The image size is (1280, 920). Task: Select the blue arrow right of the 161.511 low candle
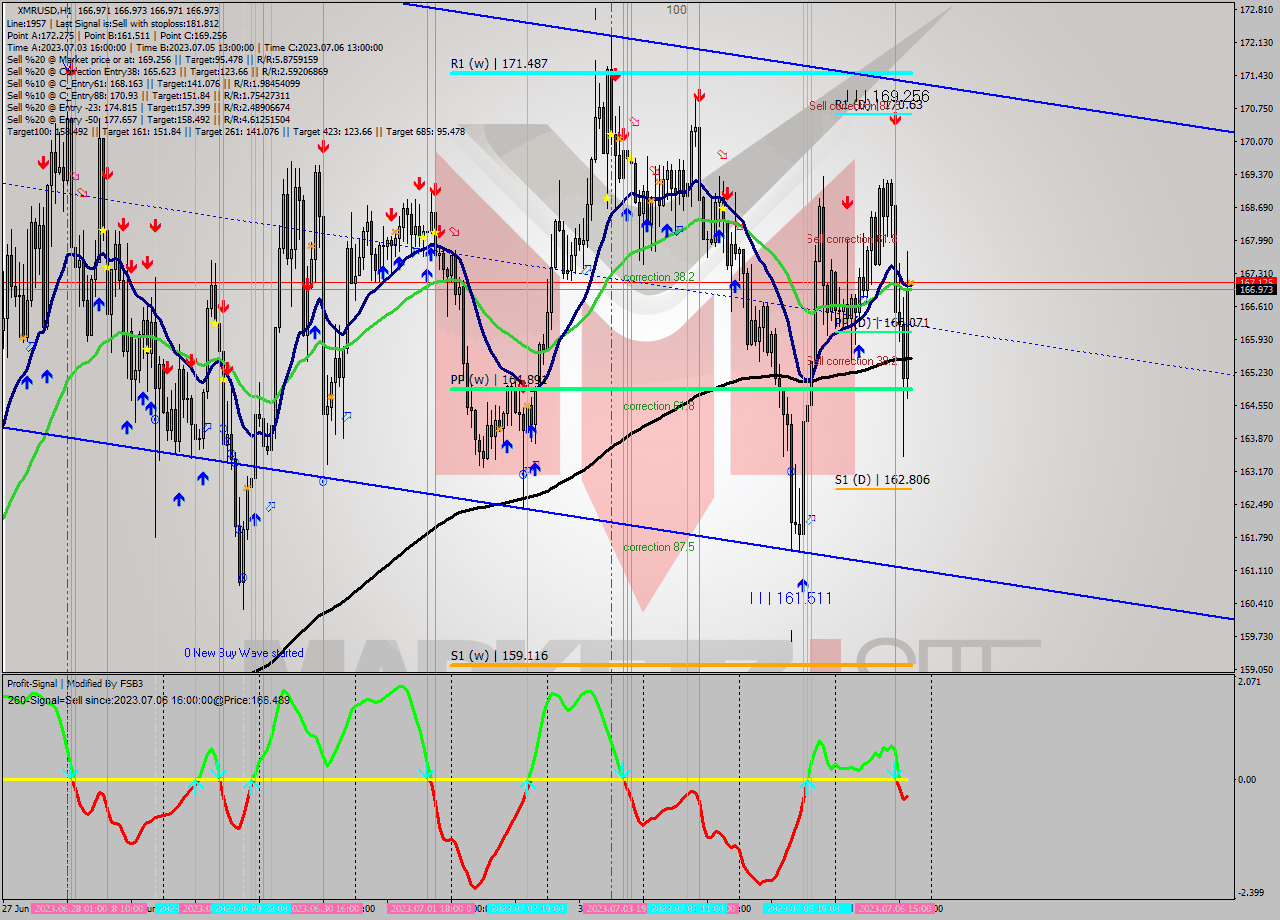[x=810, y=519]
